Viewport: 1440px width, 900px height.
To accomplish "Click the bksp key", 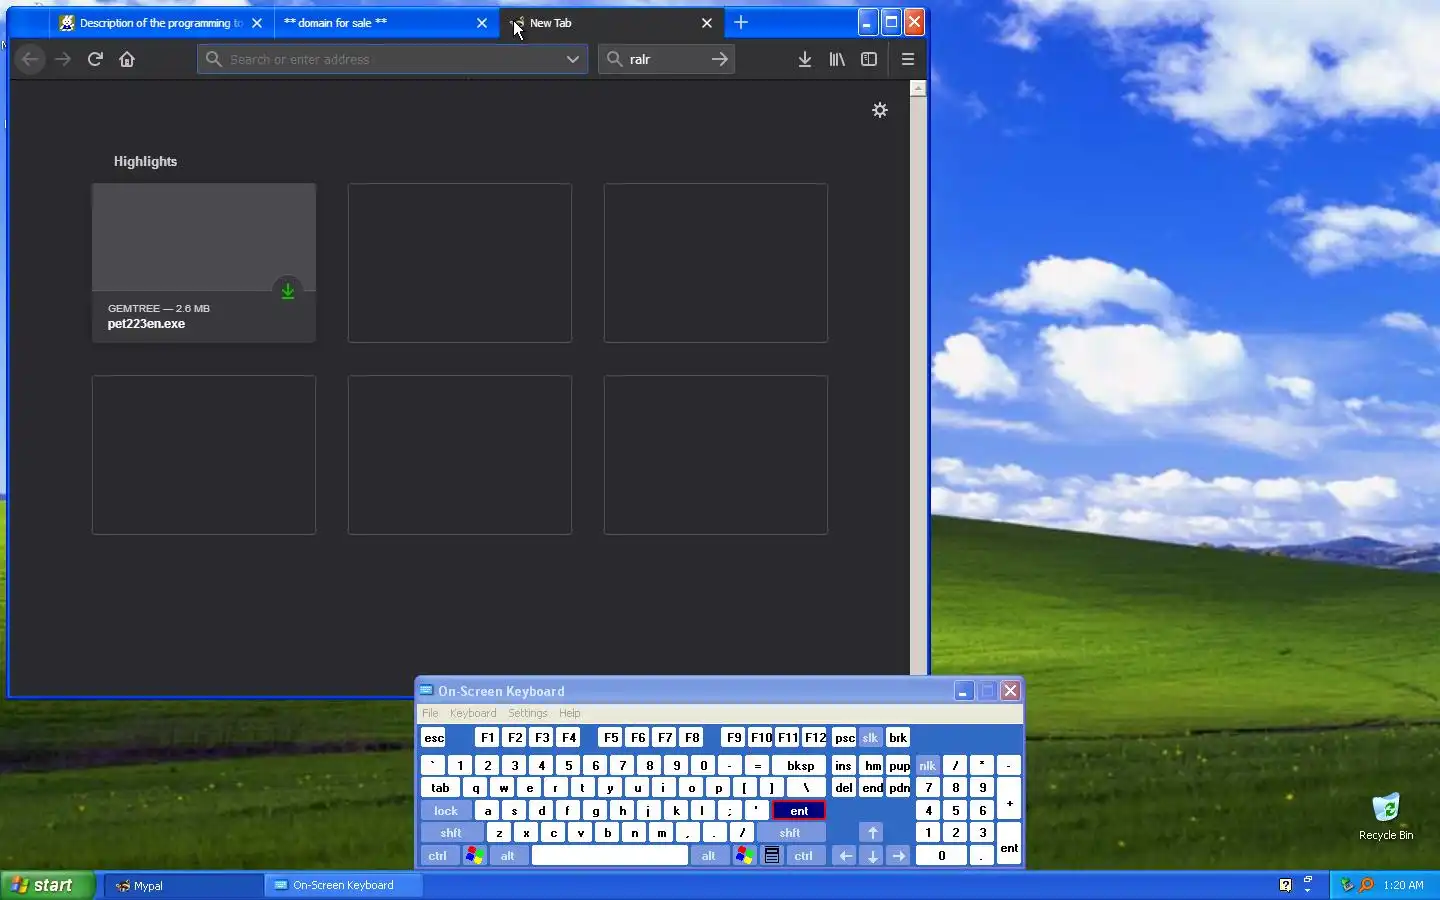I will (800, 766).
